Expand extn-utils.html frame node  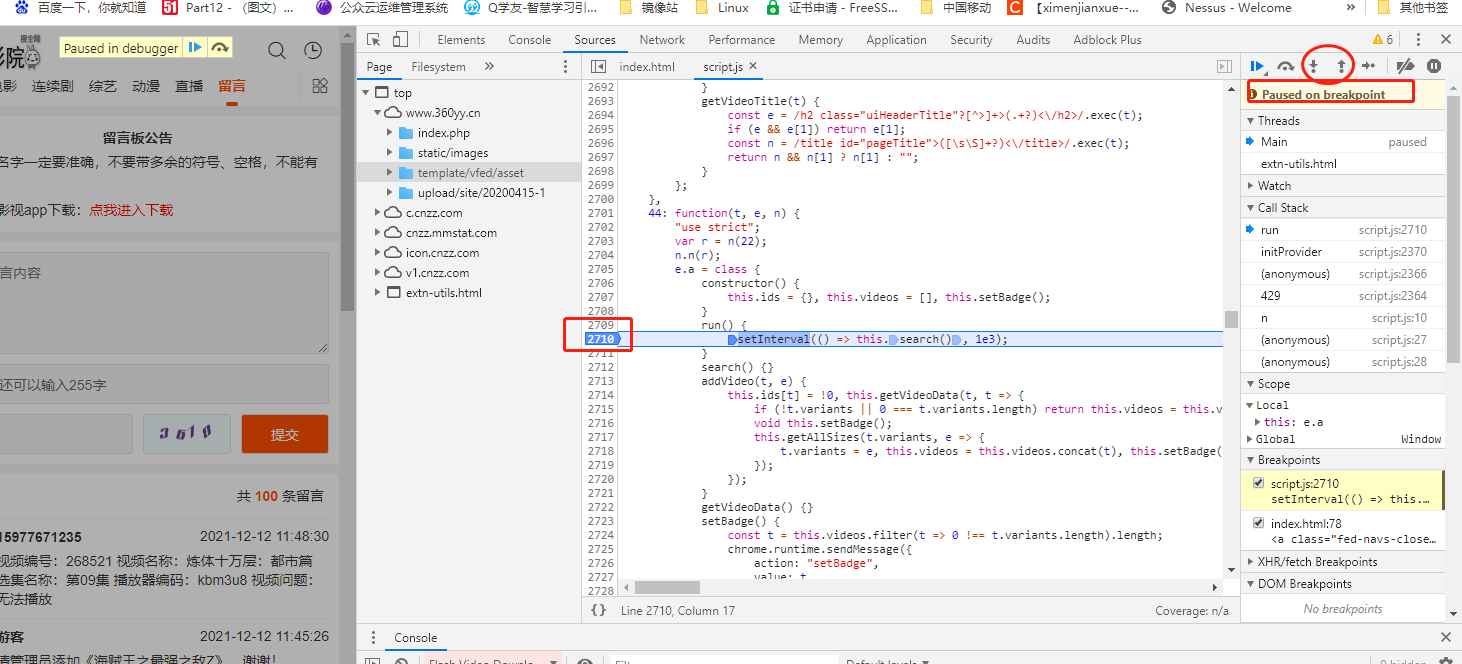click(x=378, y=293)
